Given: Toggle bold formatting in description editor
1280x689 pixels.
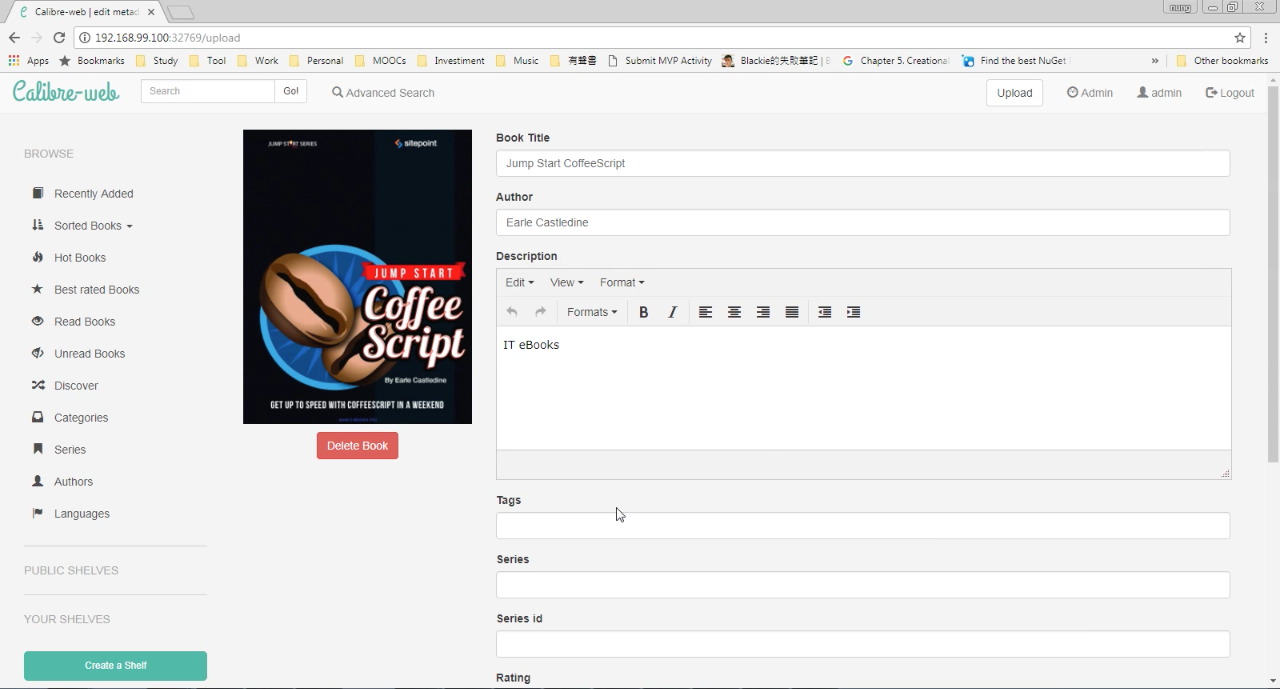Looking at the screenshot, I should point(644,312).
